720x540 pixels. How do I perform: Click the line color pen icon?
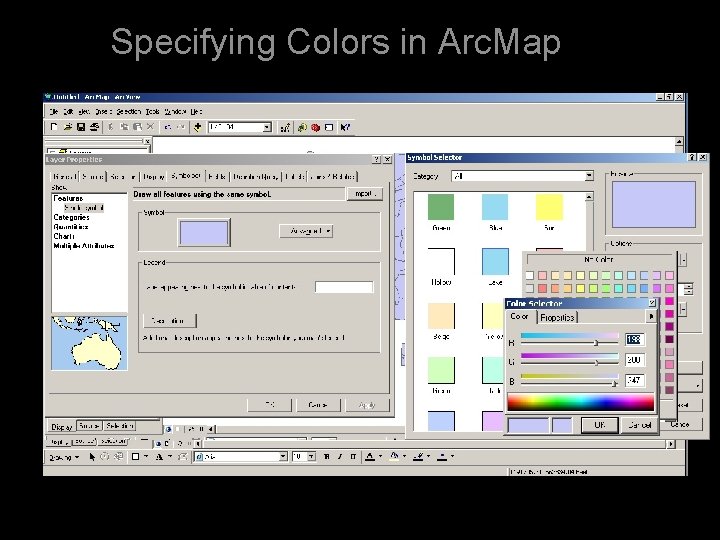[418, 456]
